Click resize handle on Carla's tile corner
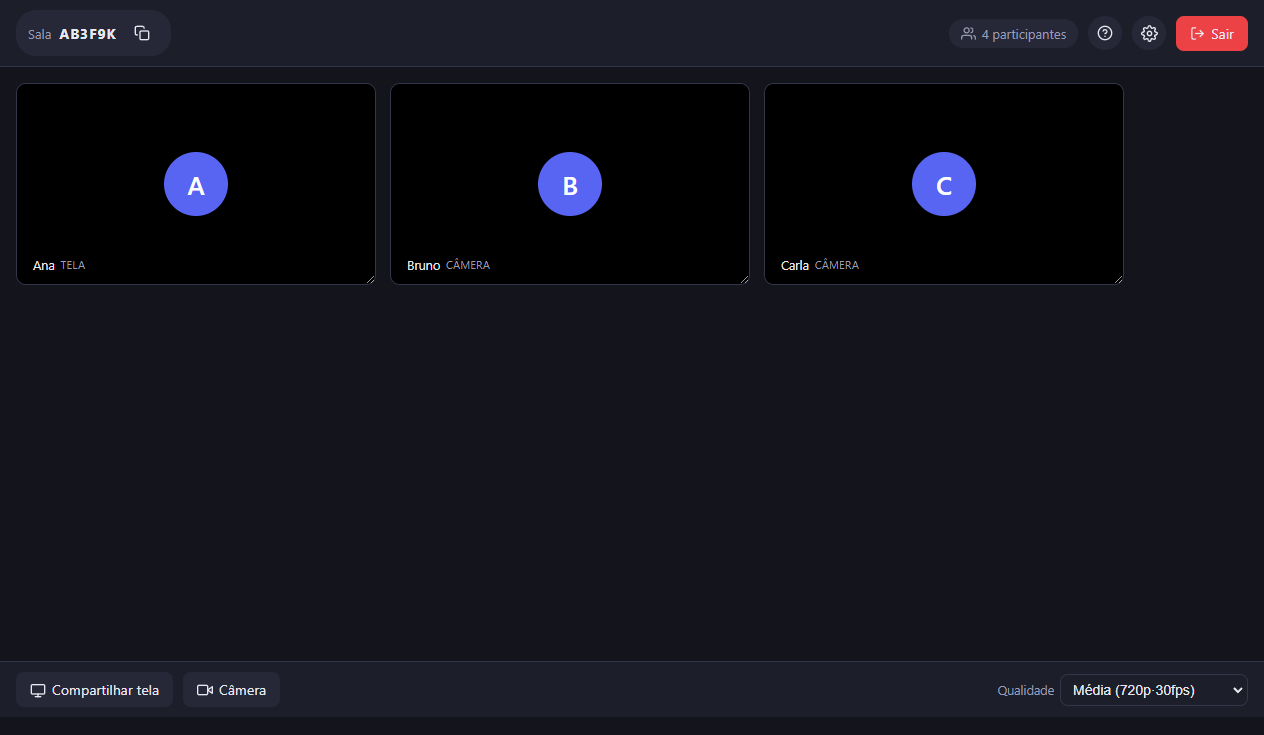This screenshot has width=1264, height=735. 1118,279
